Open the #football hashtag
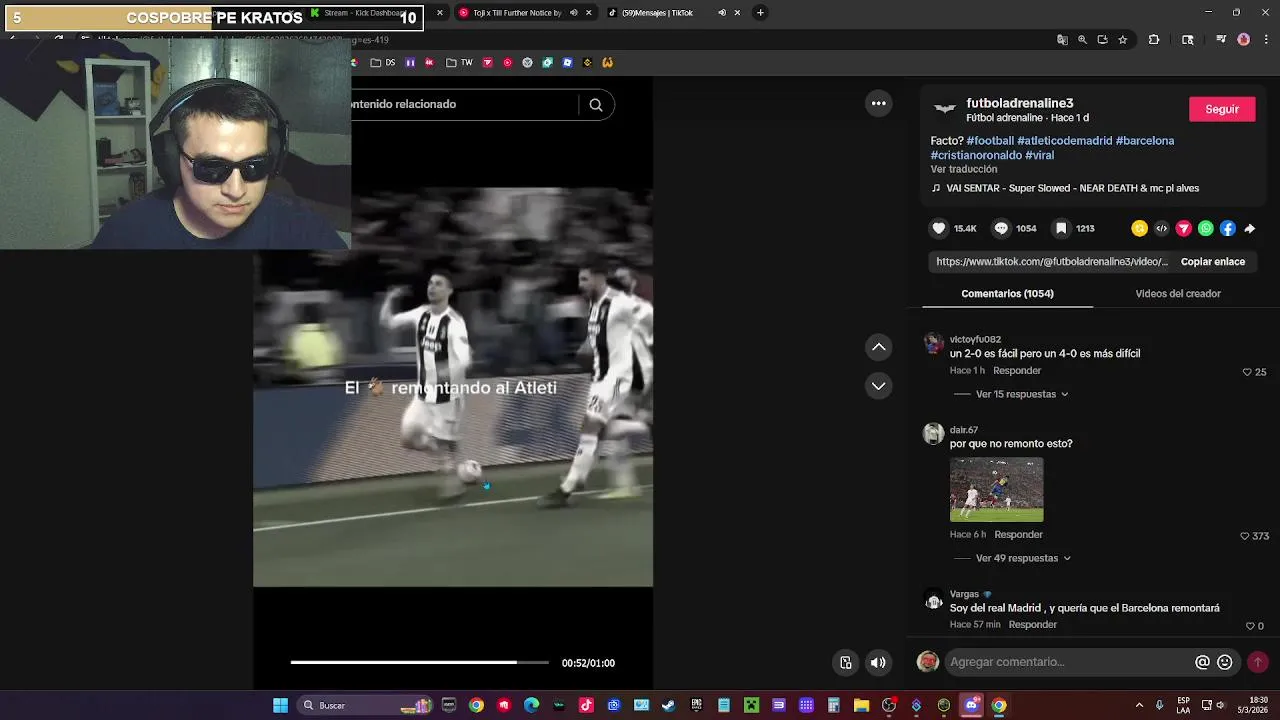The height and width of the screenshot is (720, 1280). 990,141
